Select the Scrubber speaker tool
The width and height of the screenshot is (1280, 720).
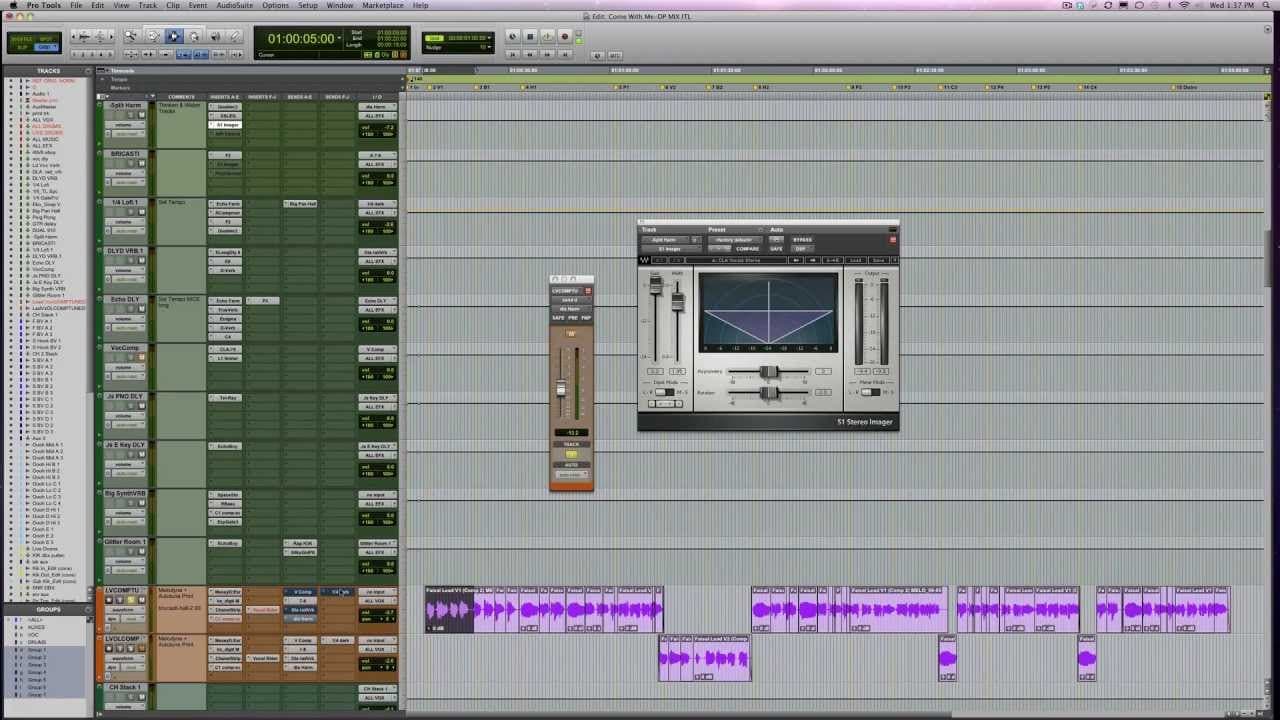point(215,36)
